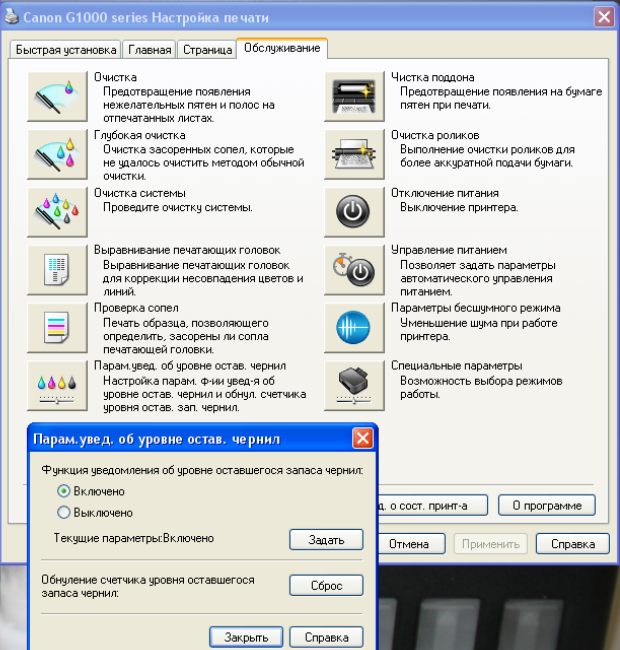The width and height of the screenshot is (620, 650).
Task: Click the Управление питанием heading text
Action: pos(449,250)
